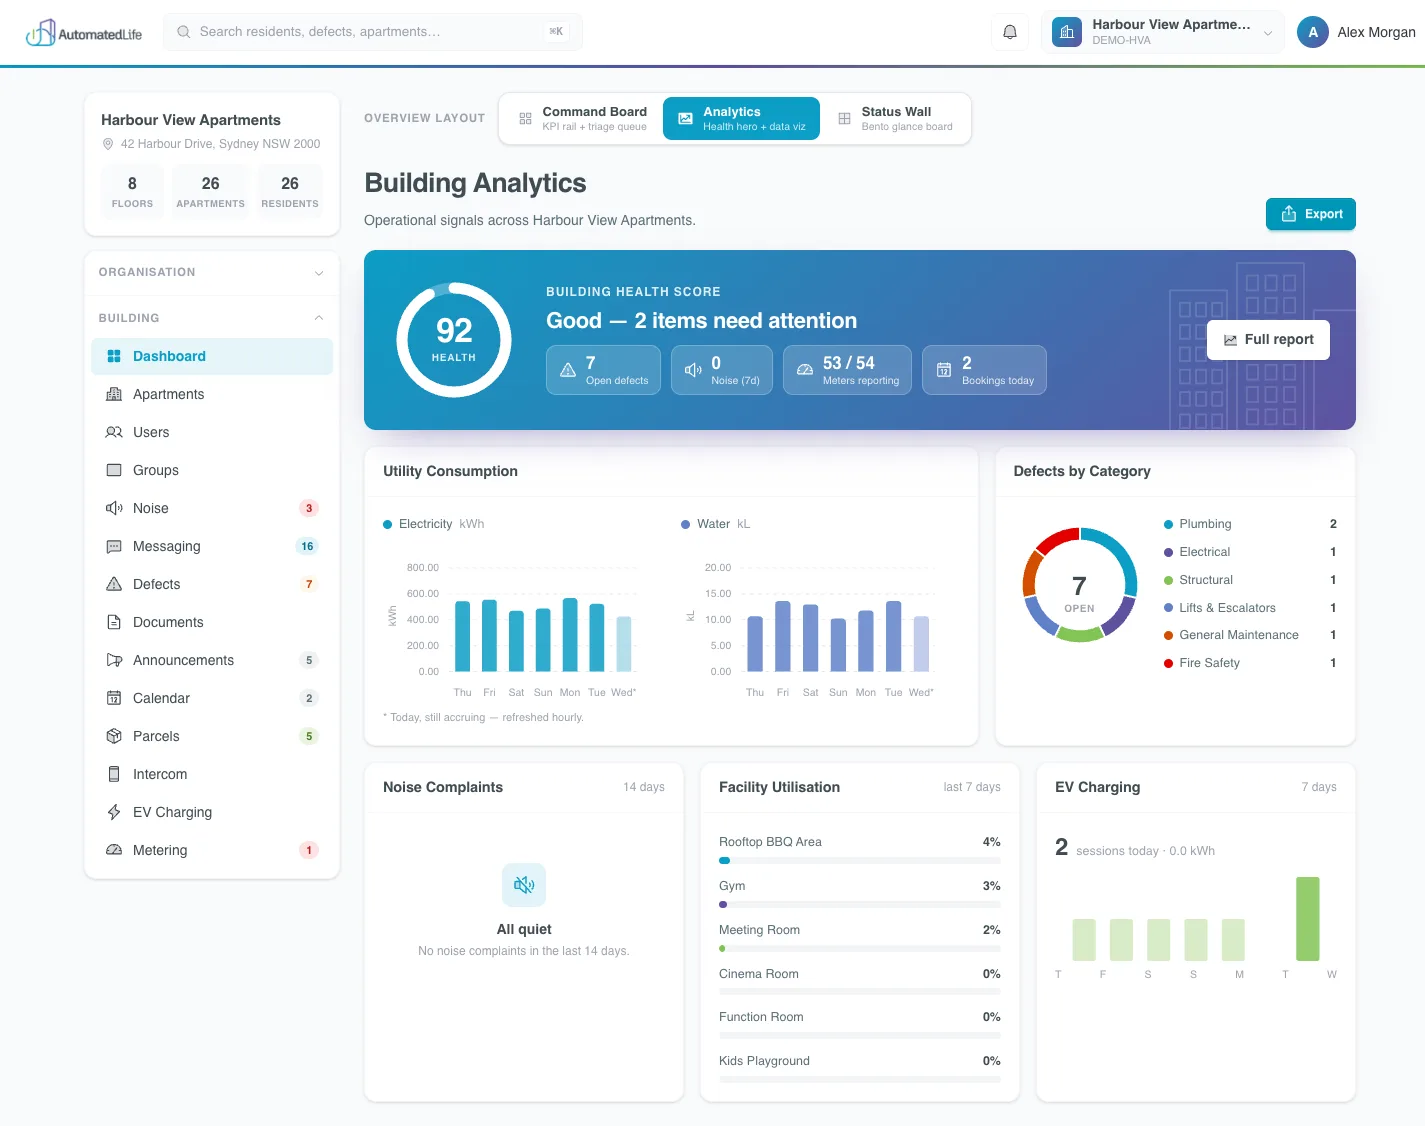Image resolution: width=1425 pixels, height=1126 pixels.
Task: Click the Fire Safety category row
Action: pos(1250,663)
